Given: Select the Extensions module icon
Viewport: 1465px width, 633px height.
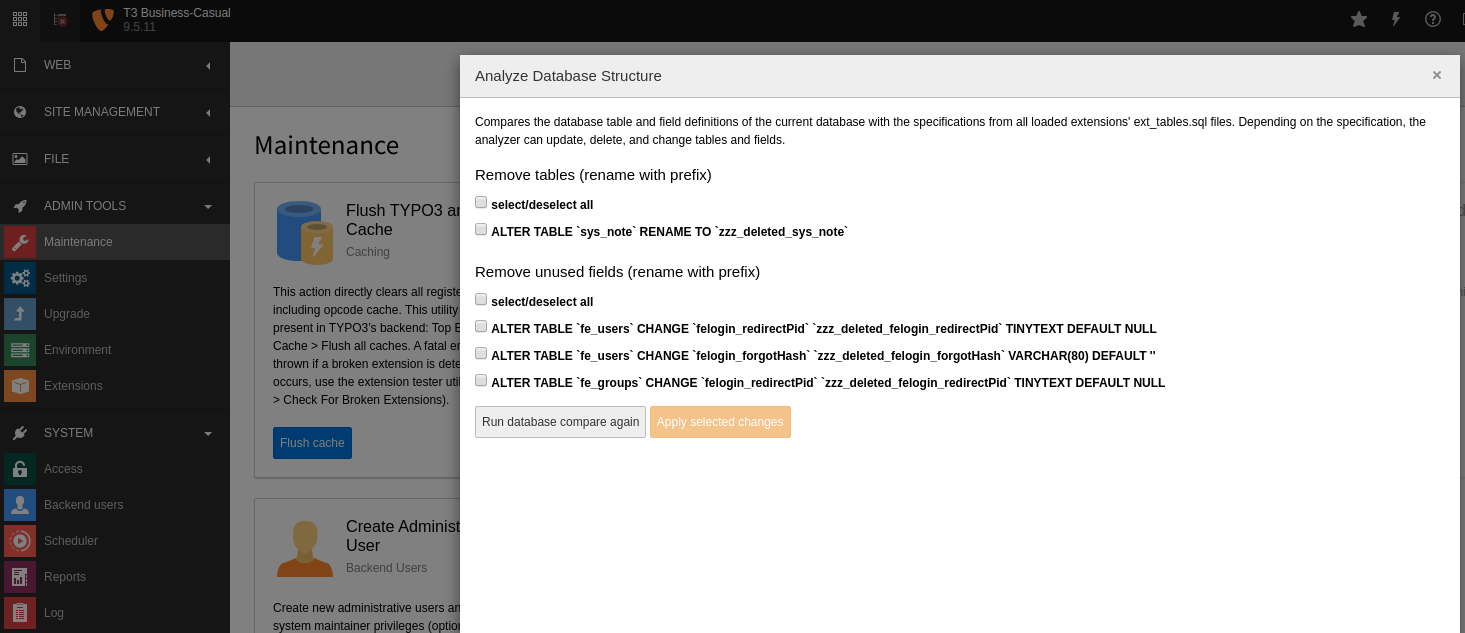Looking at the screenshot, I should click(x=20, y=386).
